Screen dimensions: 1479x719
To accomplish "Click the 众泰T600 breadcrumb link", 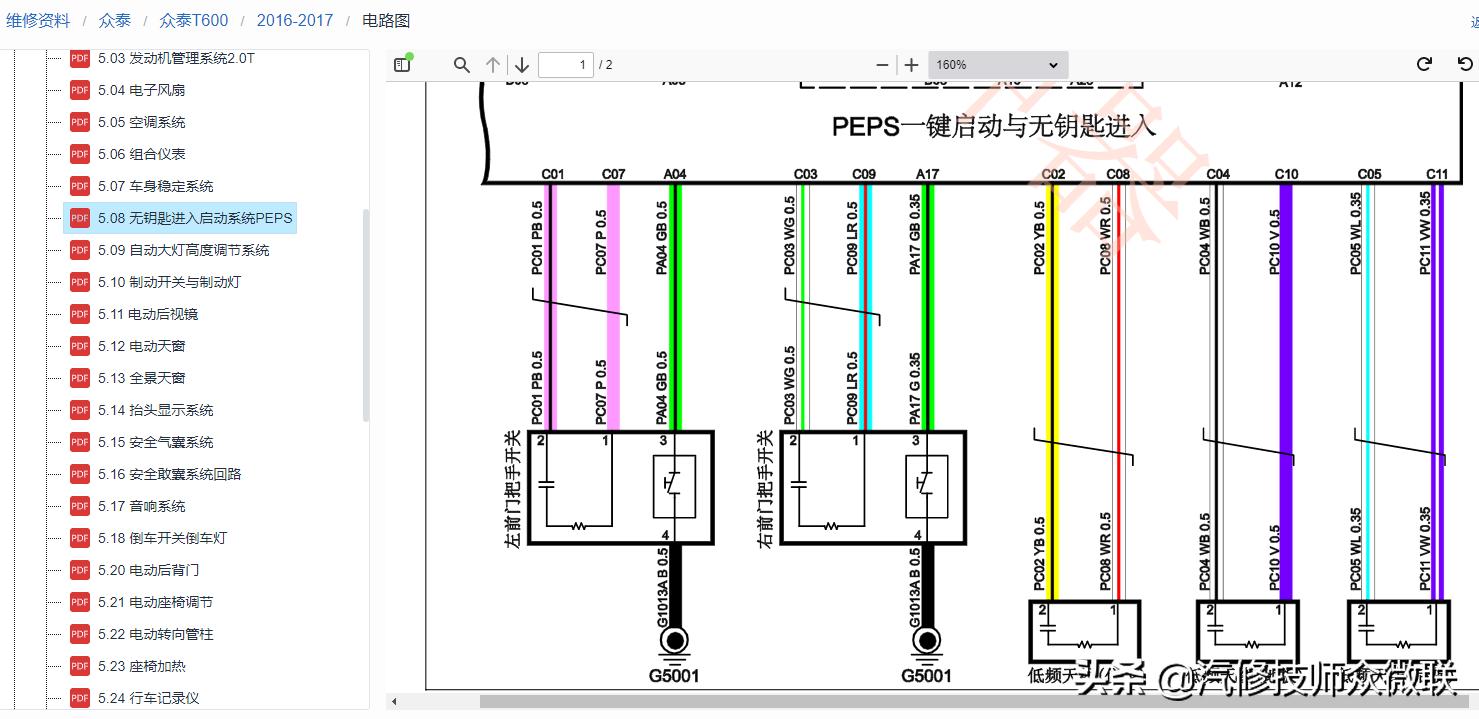I will pos(193,19).
